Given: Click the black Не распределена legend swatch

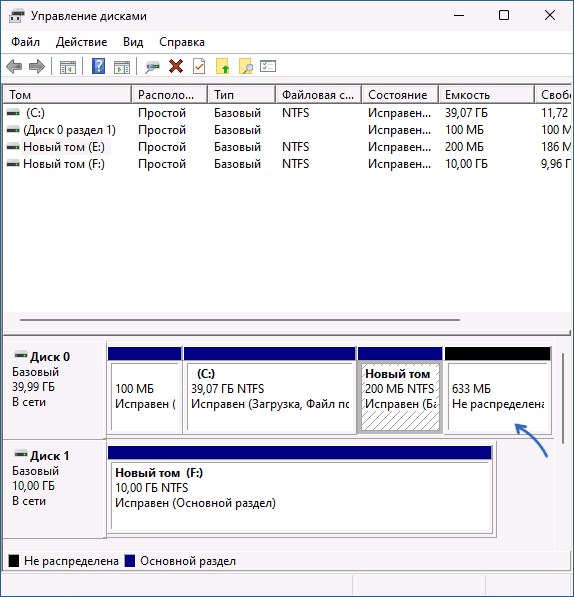Looking at the screenshot, I should click(14, 561).
